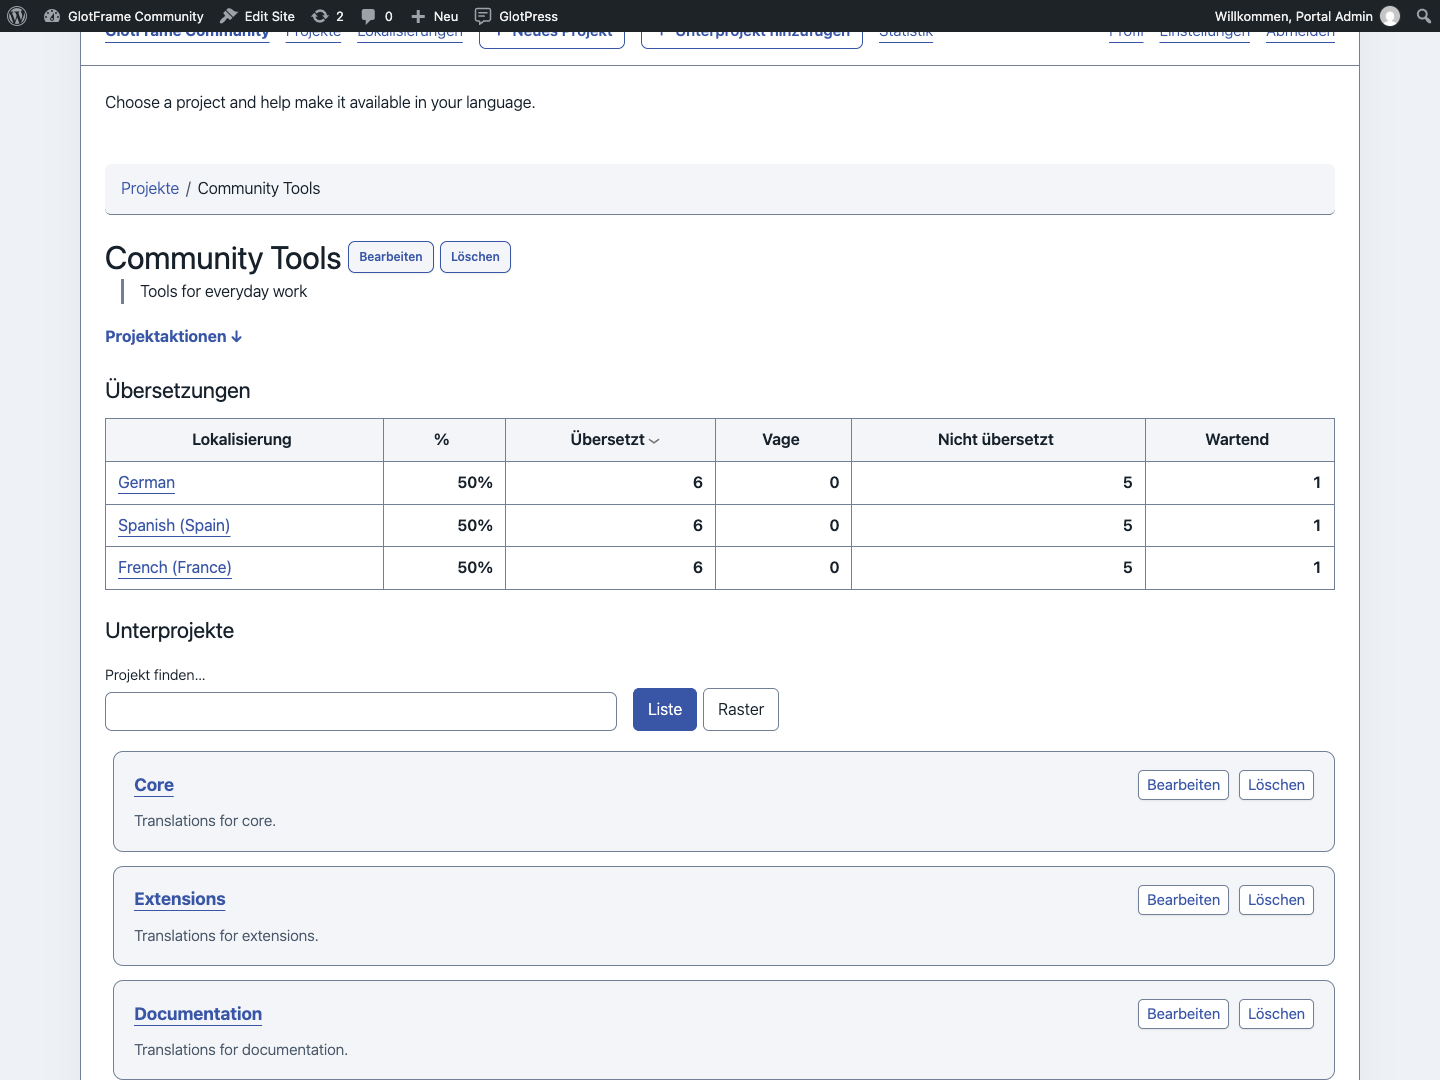Open the WordPress logo menu

tap(17, 16)
